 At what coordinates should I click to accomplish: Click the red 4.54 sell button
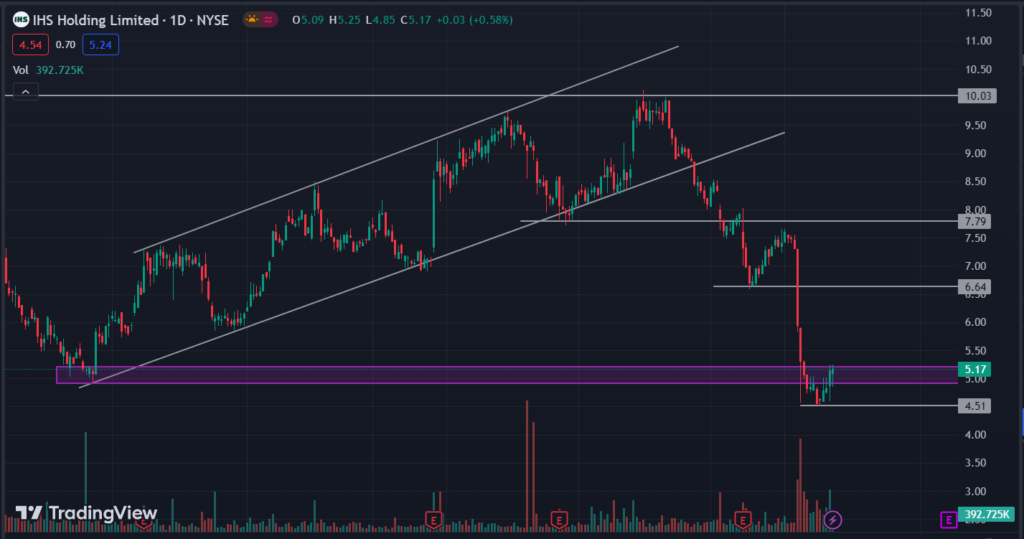(x=30, y=45)
